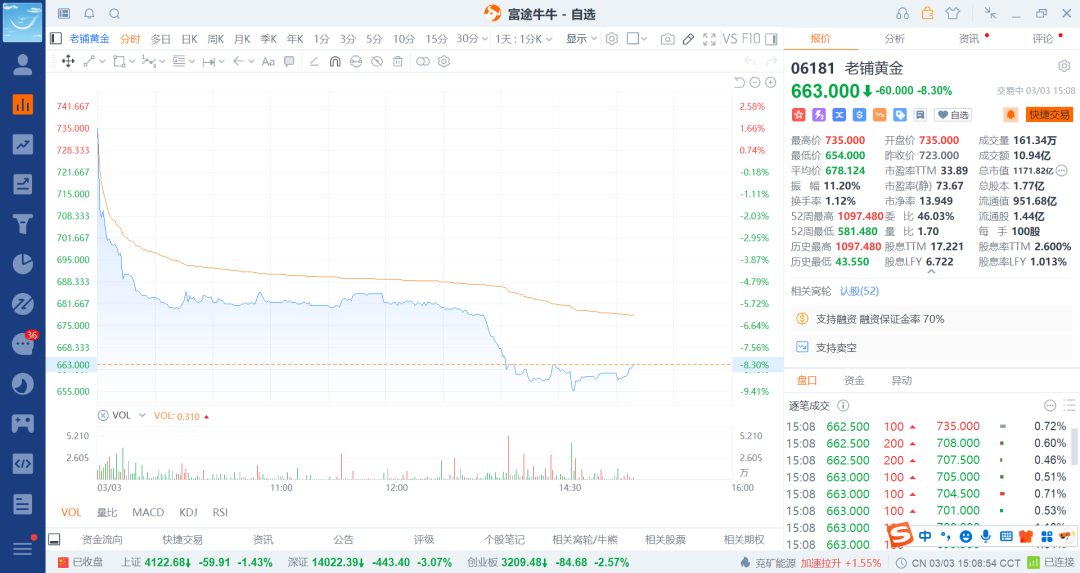
Task: Toggle the bottom panel icon left of 资金流向
Action: pyautogui.click(x=54, y=539)
